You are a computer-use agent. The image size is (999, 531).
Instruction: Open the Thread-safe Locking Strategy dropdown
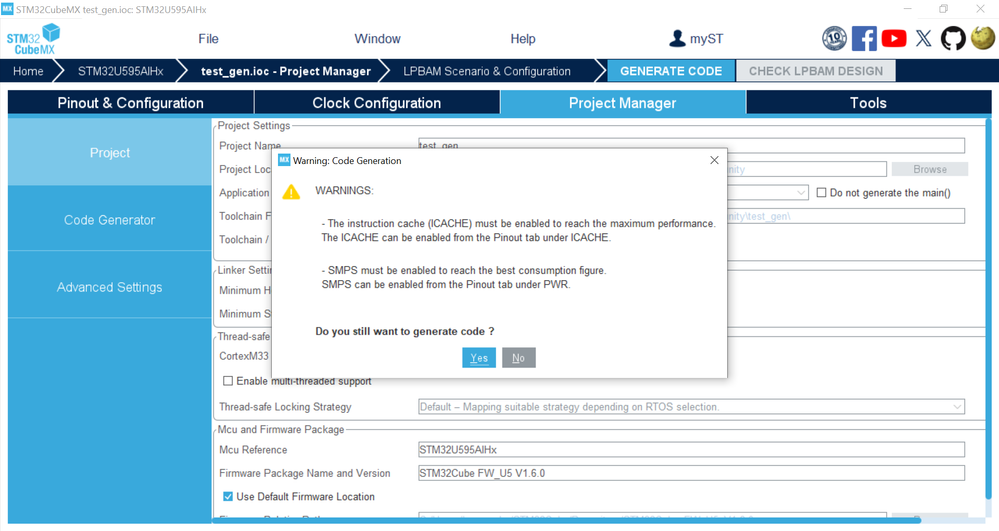coord(691,407)
